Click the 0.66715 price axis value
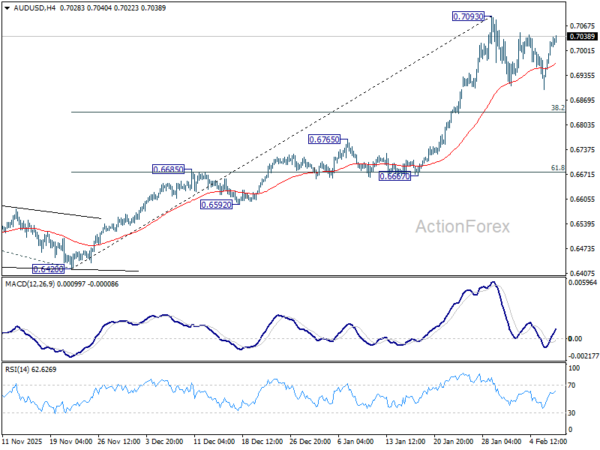This screenshot has height=450, width=600. pyautogui.click(x=582, y=174)
